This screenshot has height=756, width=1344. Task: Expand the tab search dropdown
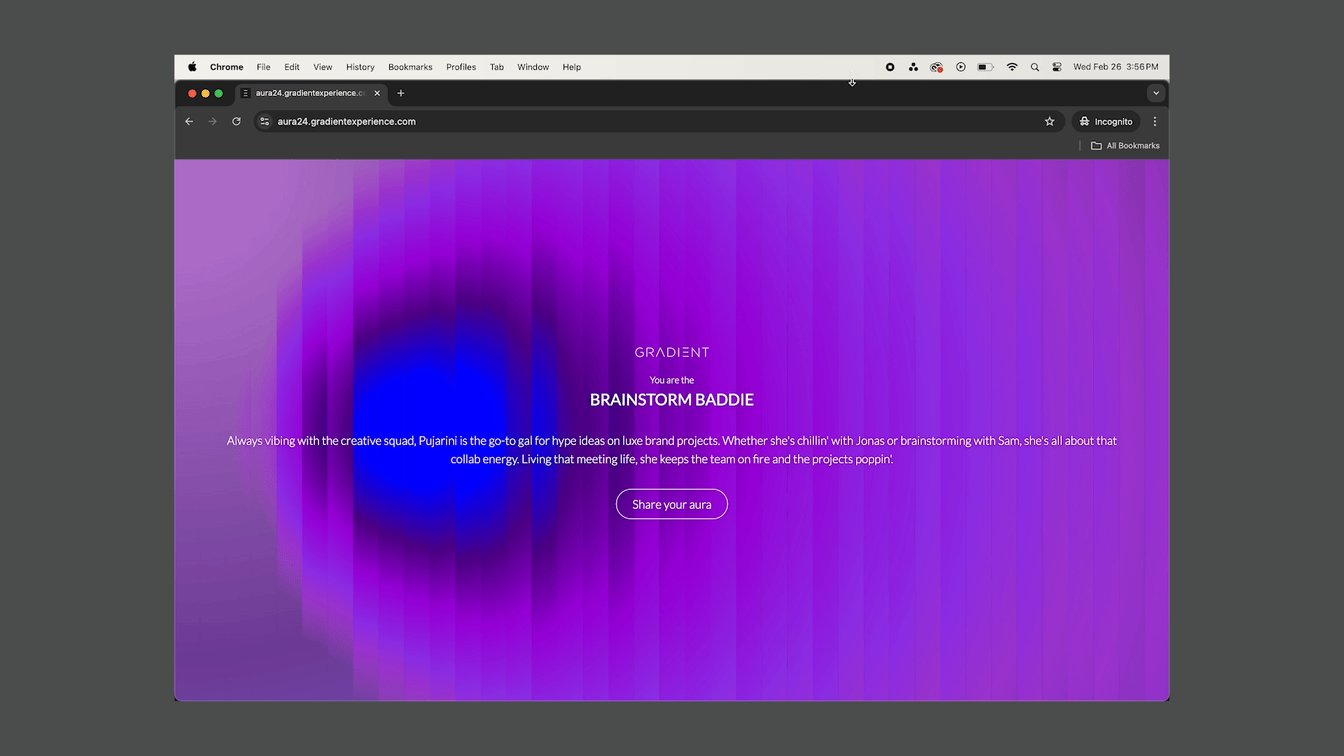click(x=1156, y=93)
